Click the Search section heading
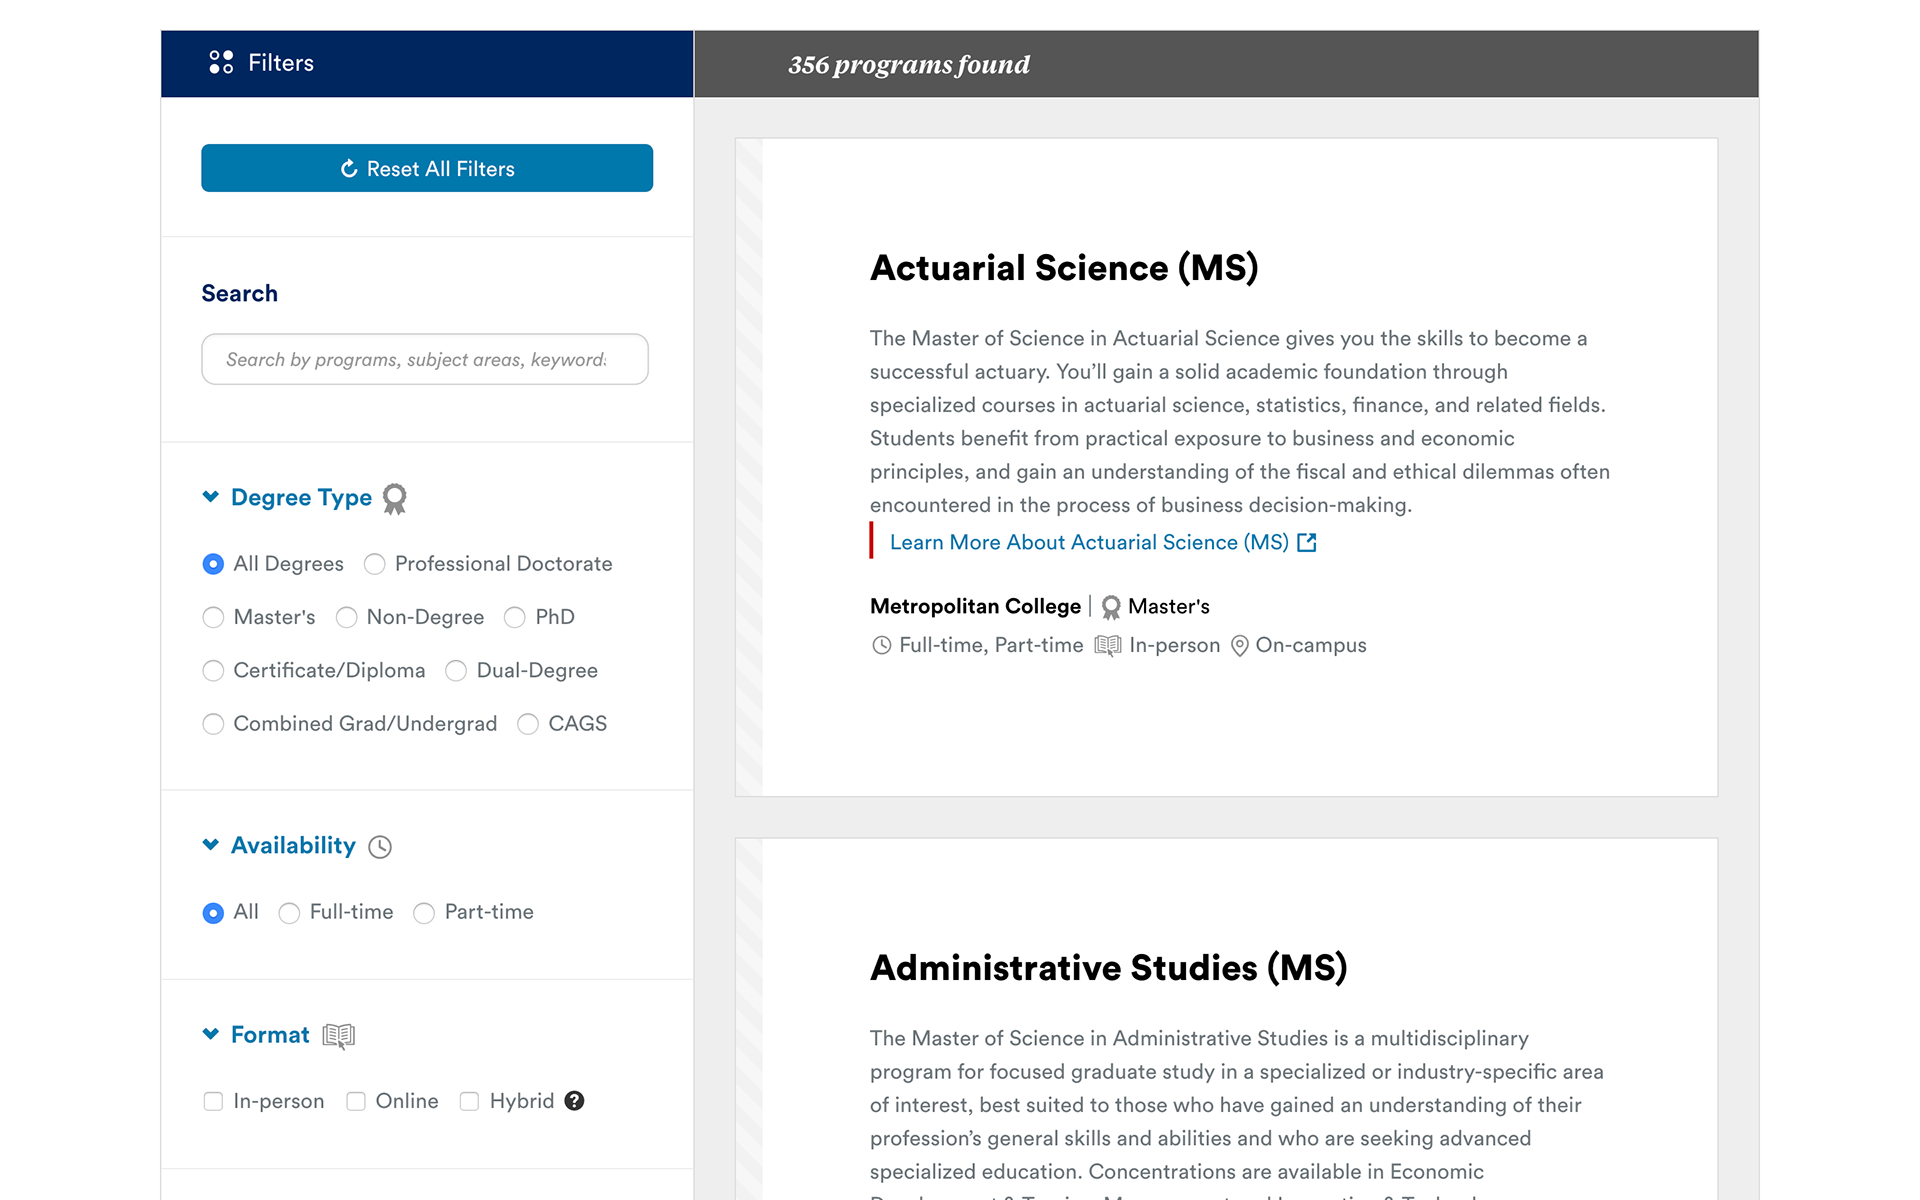Image resolution: width=1920 pixels, height=1200 pixels. (240, 293)
